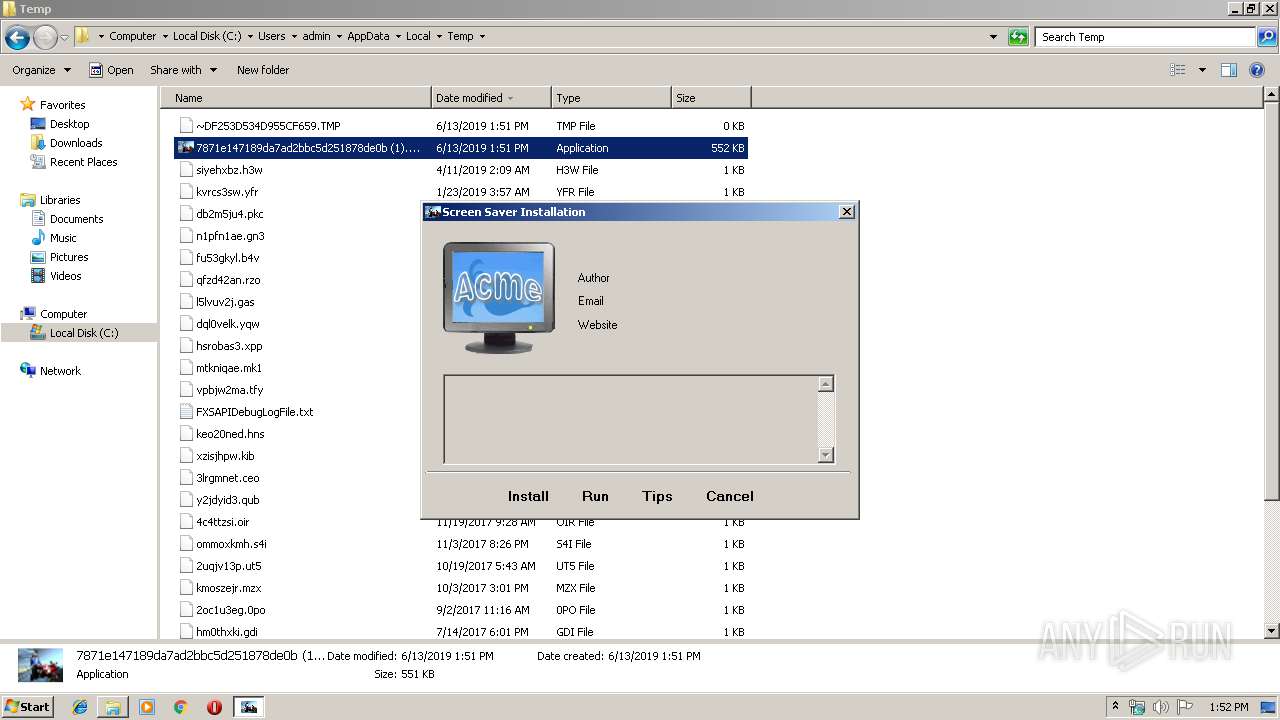Launch Chrome from the taskbar
Image resolution: width=1280 pixels, height=720 pixels.
[x=181, y=707]
